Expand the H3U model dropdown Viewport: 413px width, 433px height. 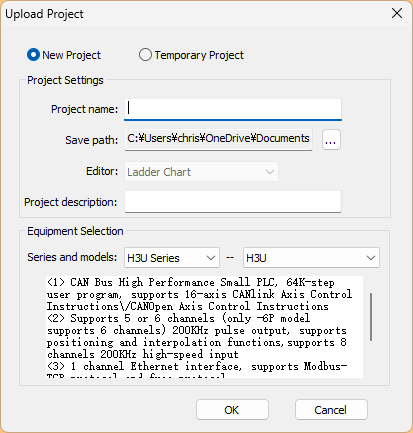coord(311,258)
